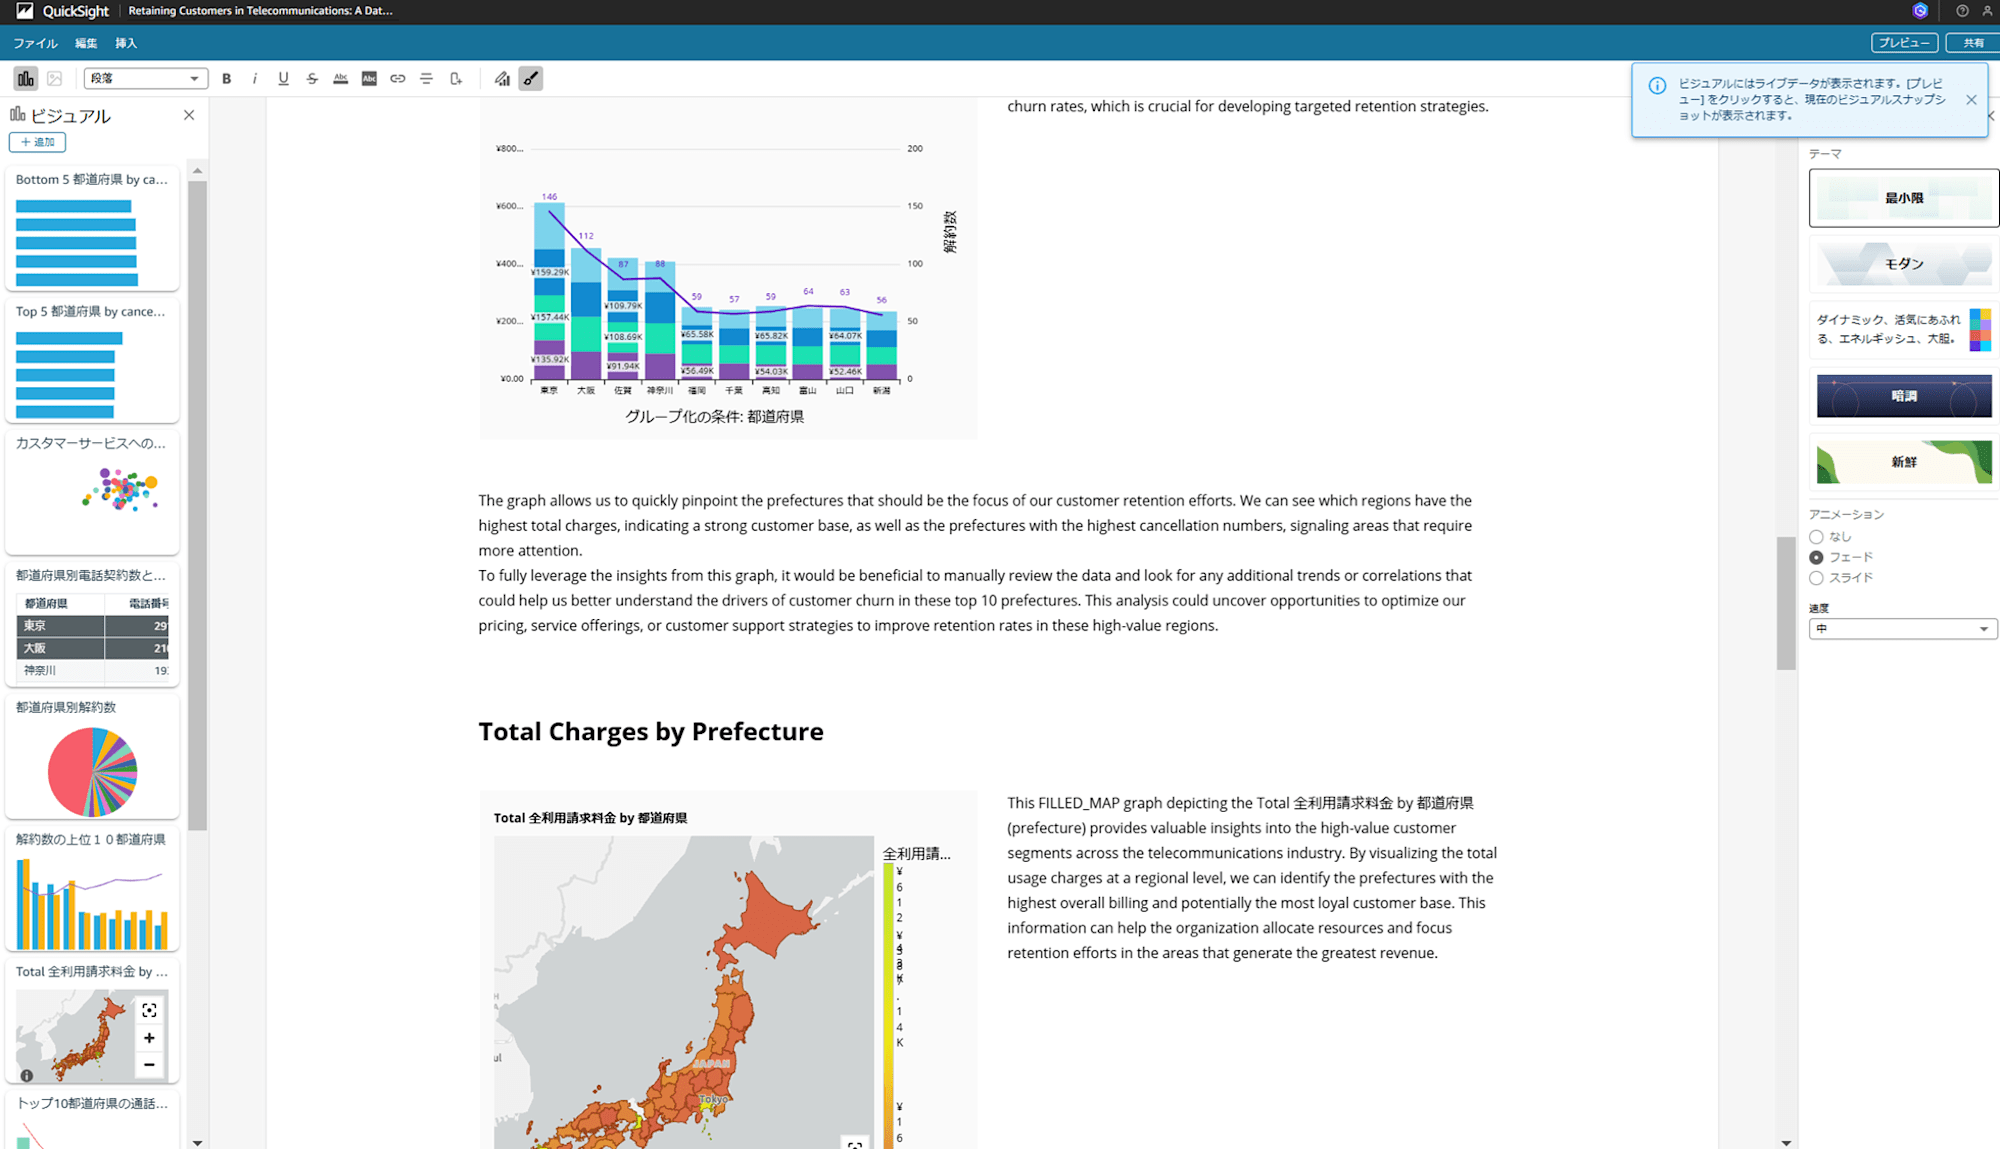
Task: Click the info icon on map thumbnail
Action: [x=27, y=1076]
